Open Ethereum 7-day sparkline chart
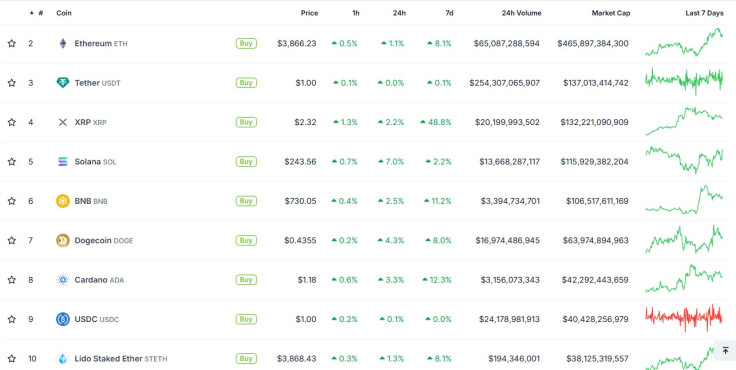 tap(684, 42)
